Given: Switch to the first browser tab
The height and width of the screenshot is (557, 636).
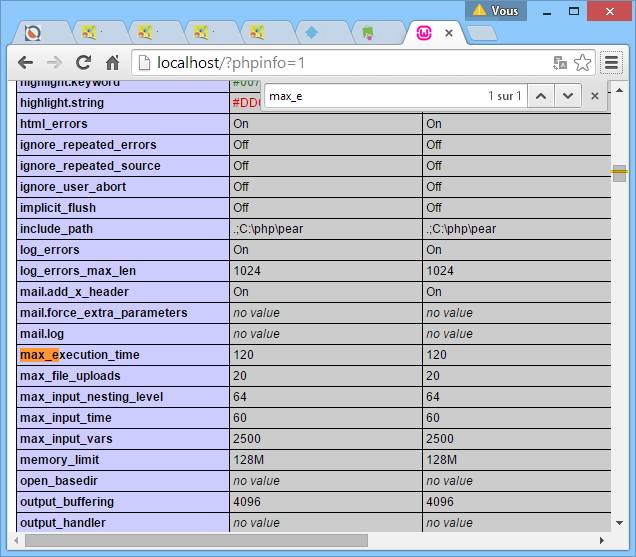Looking at the screenshot, I should tap(40, 33).
